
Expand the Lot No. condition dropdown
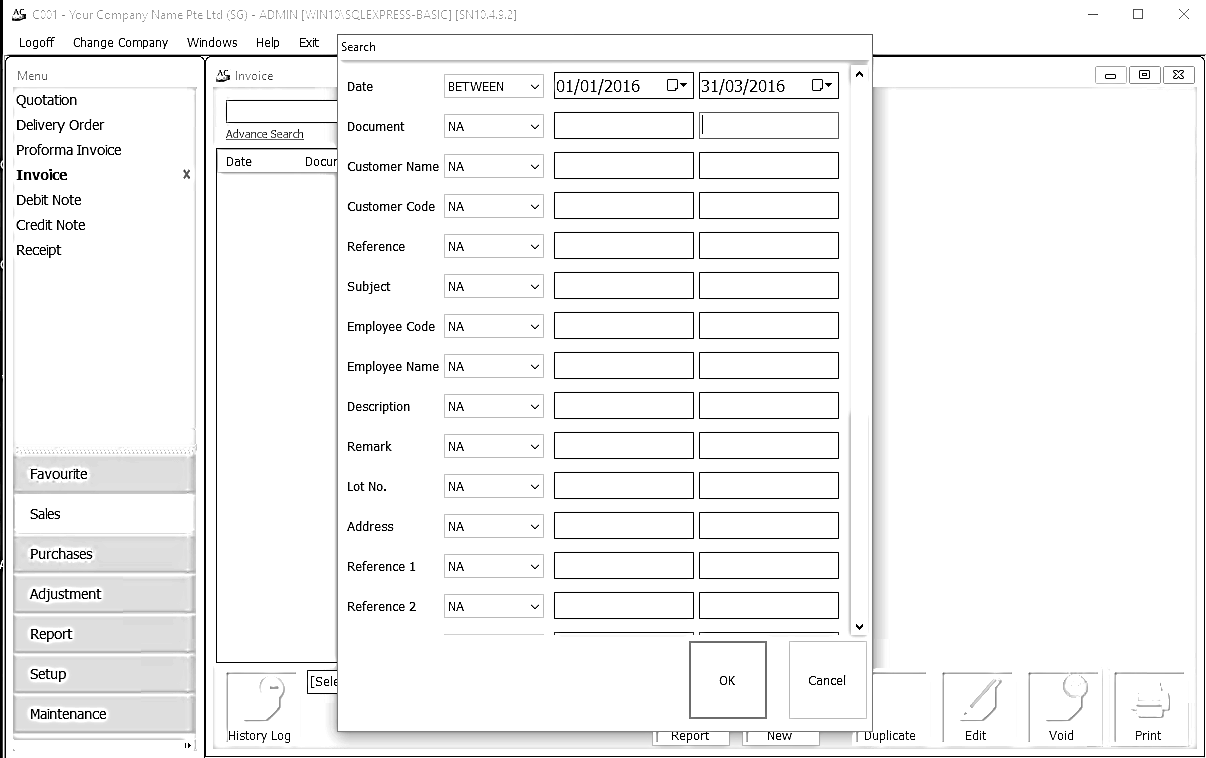pos(535,487)
